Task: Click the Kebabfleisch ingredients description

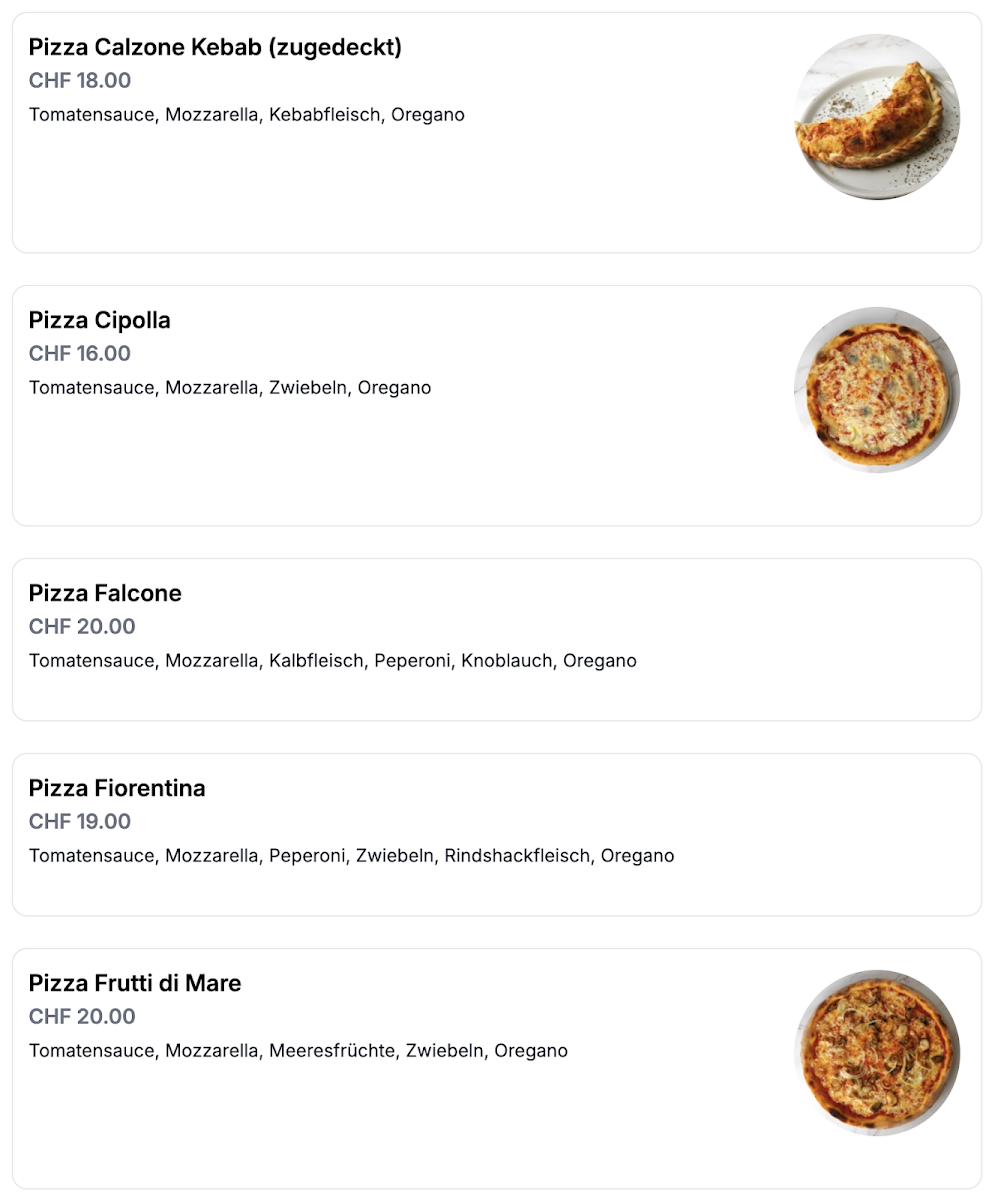Action: point(247,115)
